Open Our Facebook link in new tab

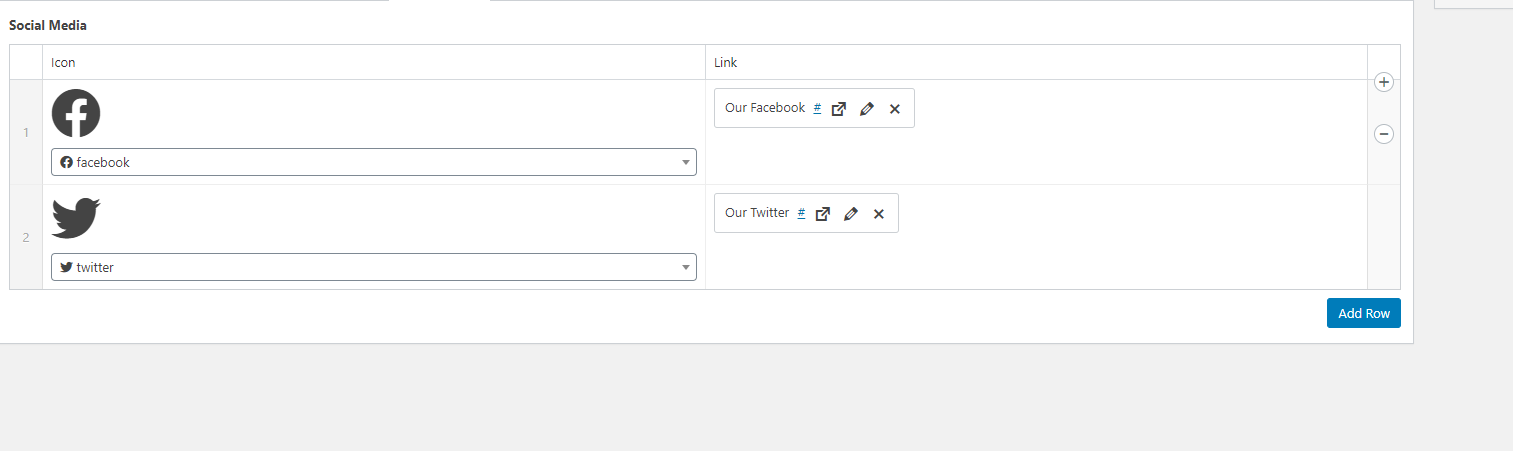click(839, 109)
